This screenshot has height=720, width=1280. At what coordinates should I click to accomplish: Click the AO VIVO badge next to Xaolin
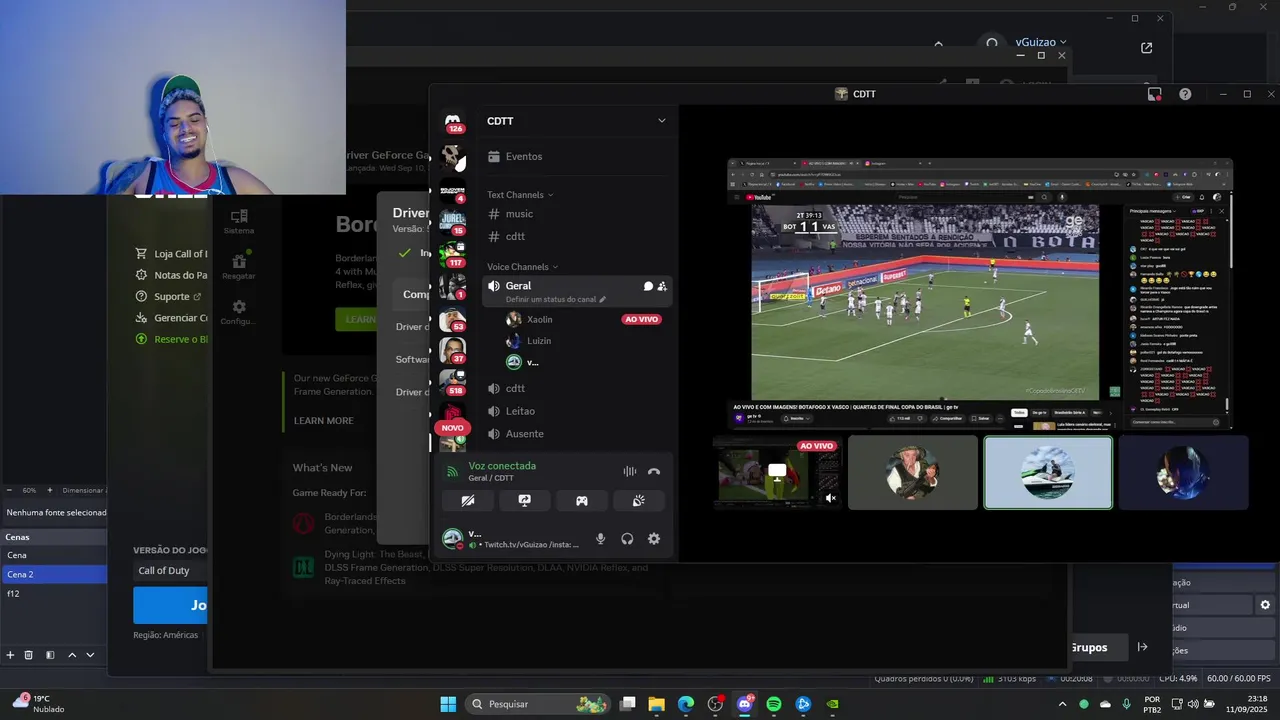(x=641, y=319)
